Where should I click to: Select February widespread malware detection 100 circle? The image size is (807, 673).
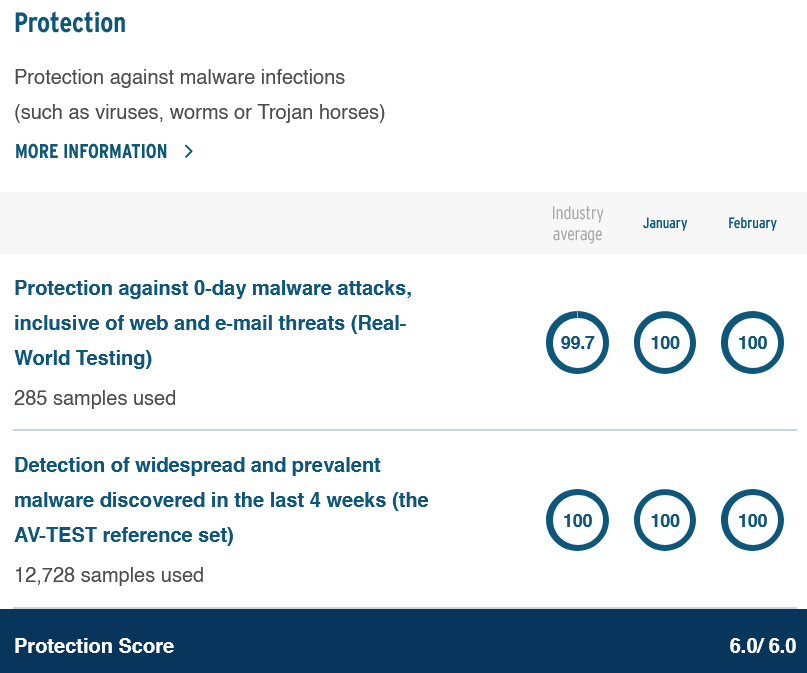[752, 520]
